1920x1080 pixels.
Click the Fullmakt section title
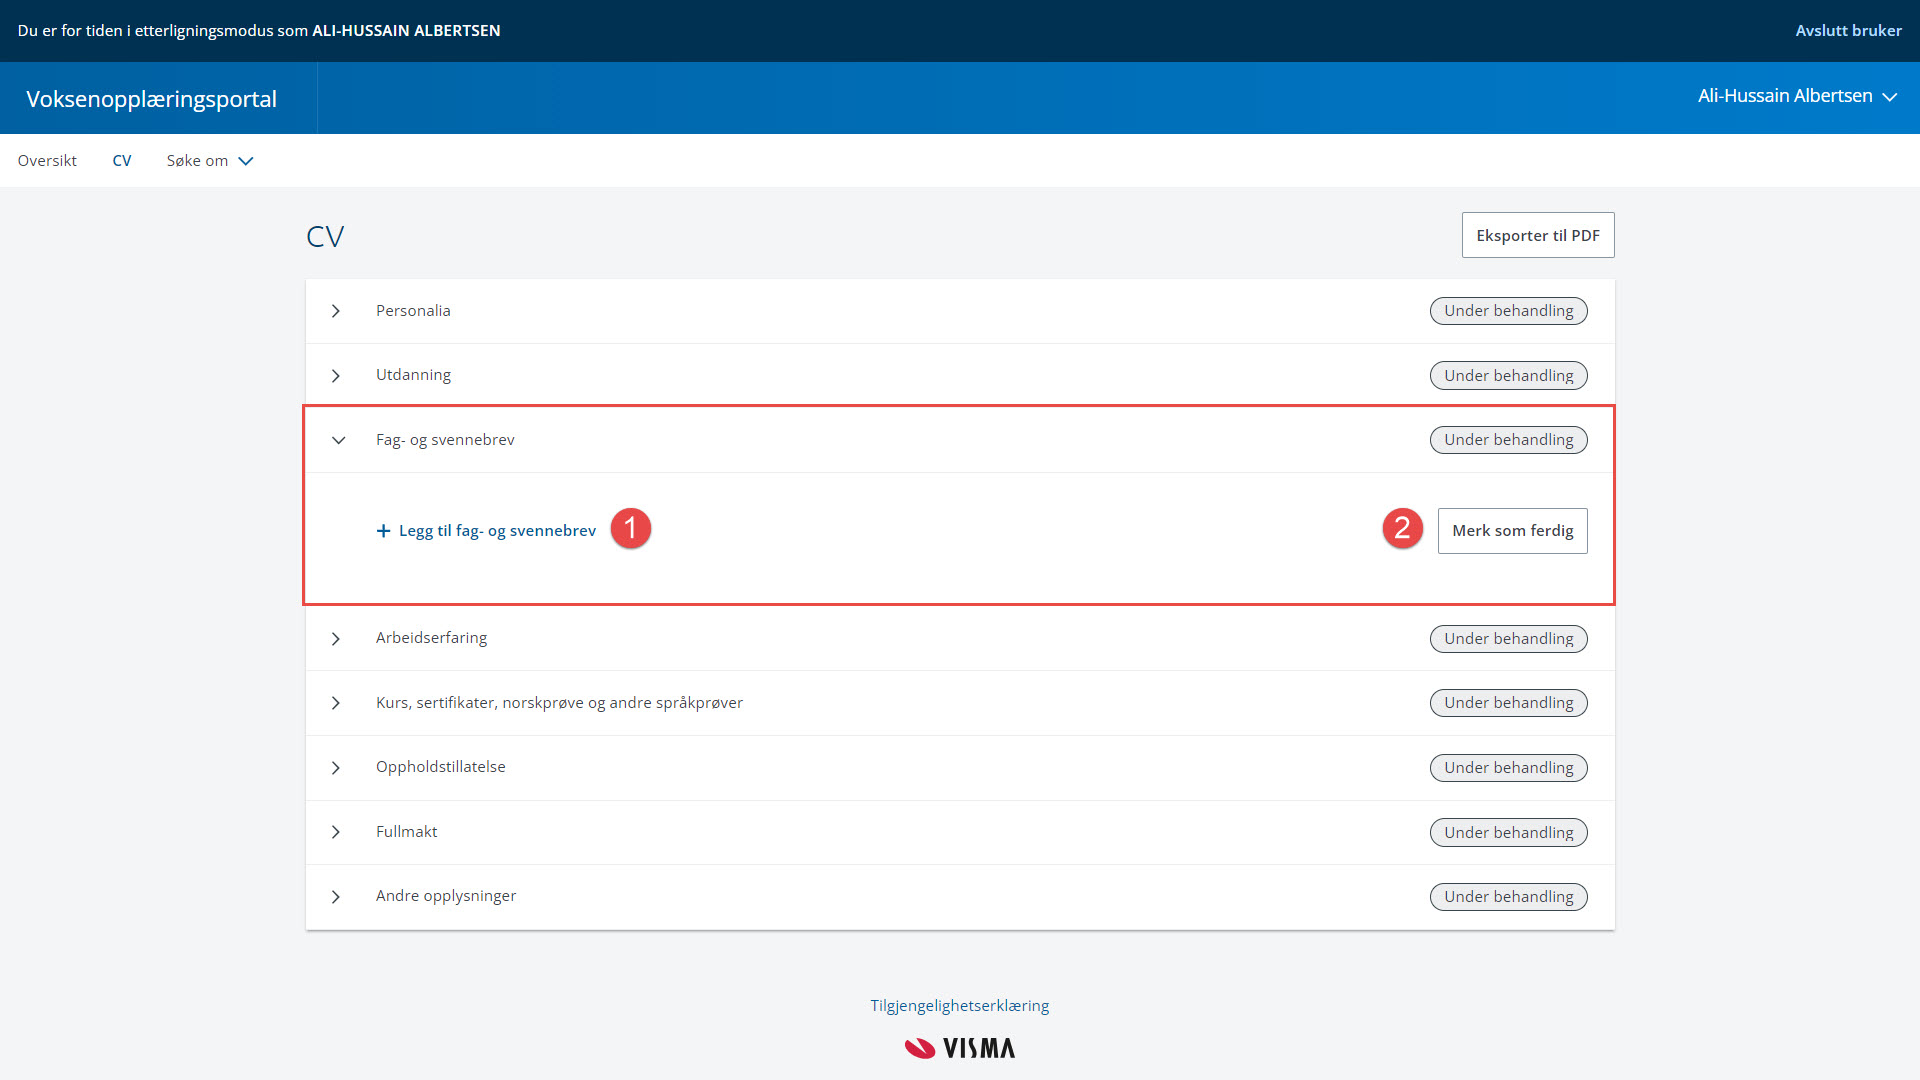click(406, 832)
